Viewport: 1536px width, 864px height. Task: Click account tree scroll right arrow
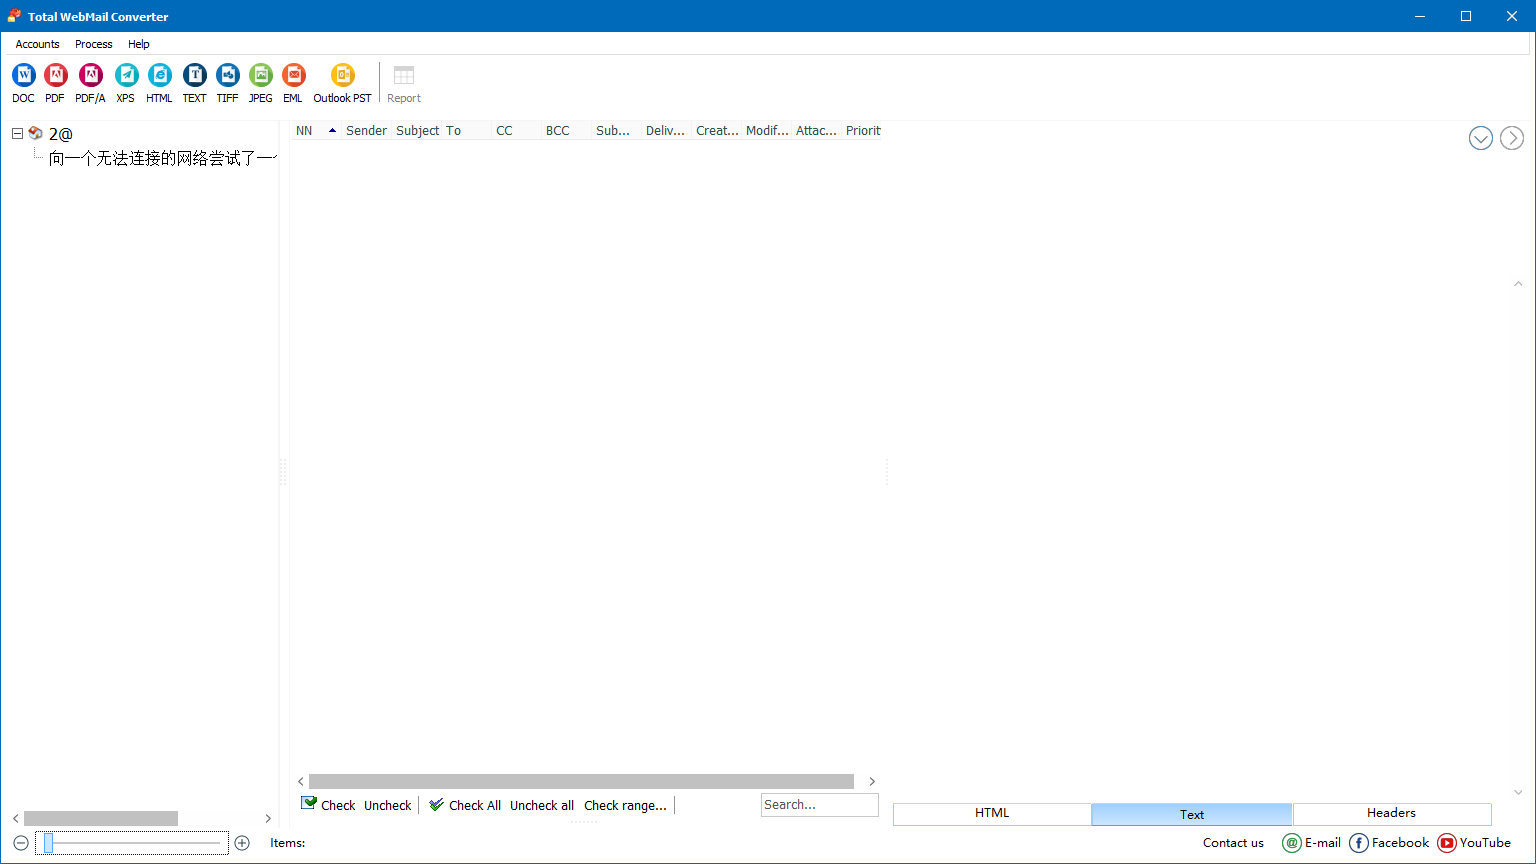pyautogui.click(x=268, y=818)
